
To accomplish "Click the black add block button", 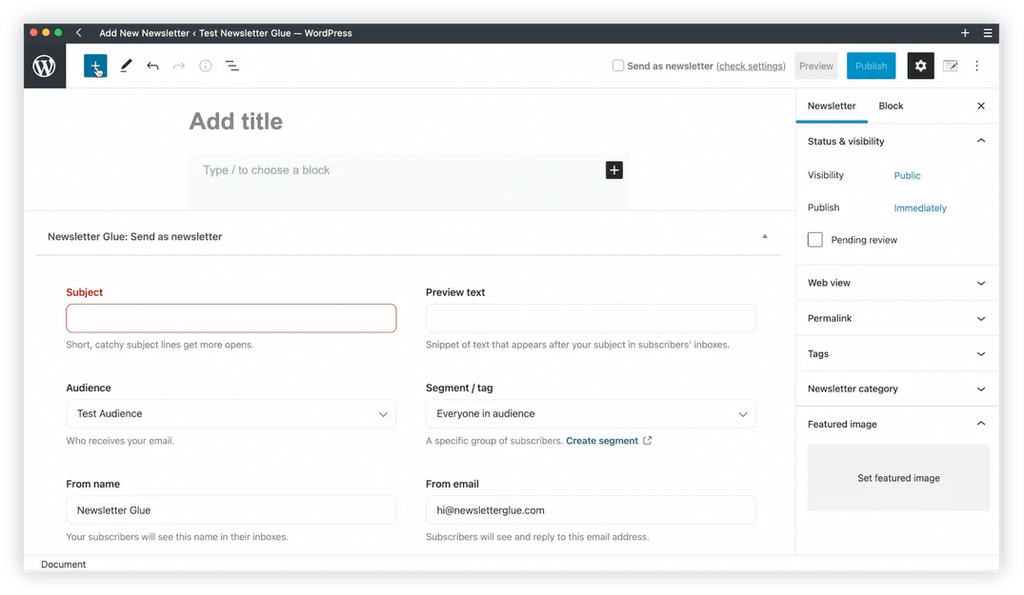I will (x=614, y=170).
